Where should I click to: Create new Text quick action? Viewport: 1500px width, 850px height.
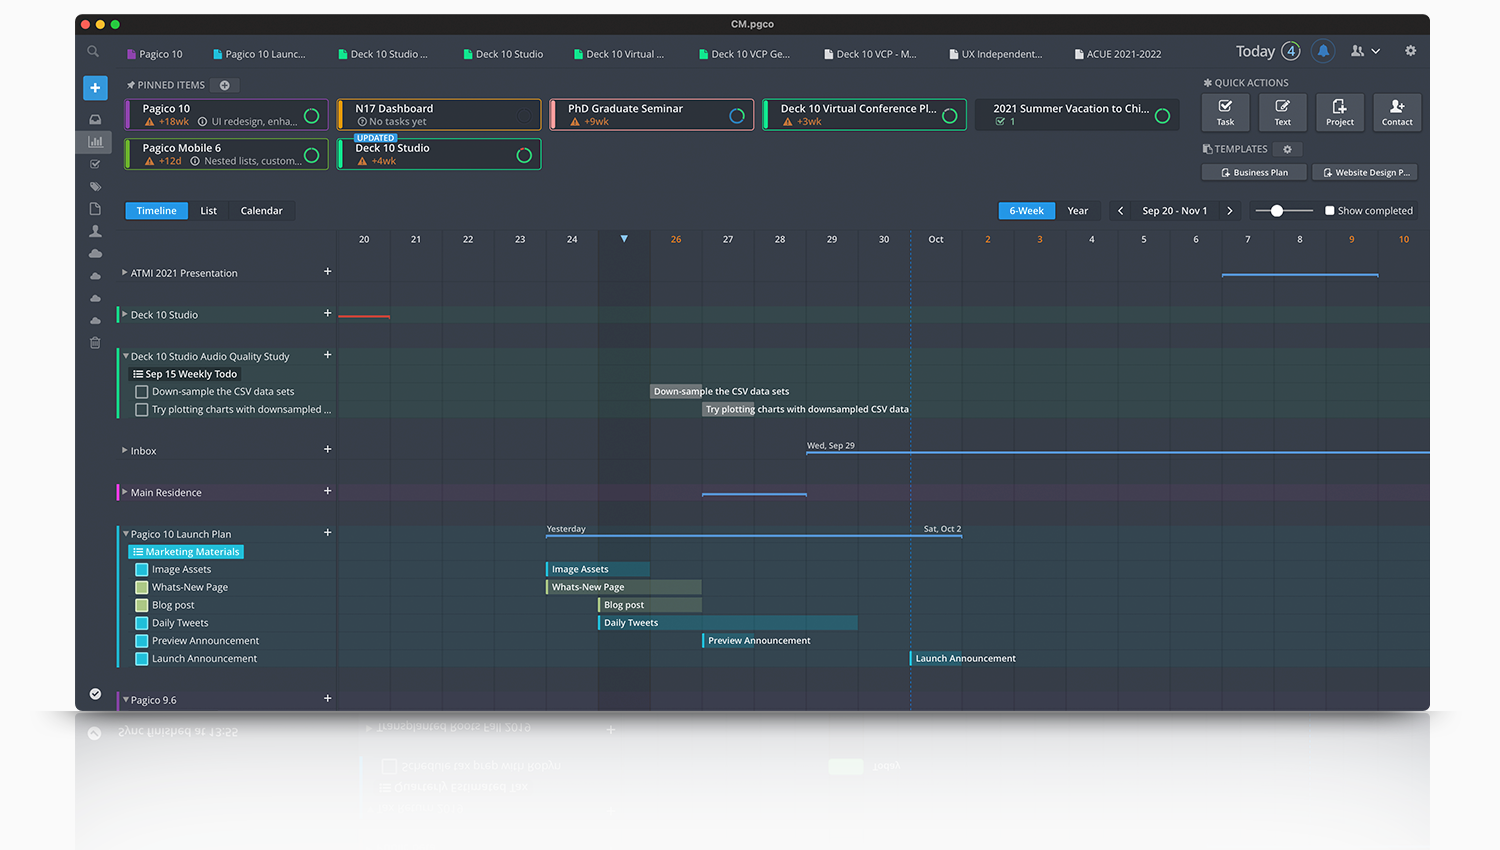tap(1282, 113)
